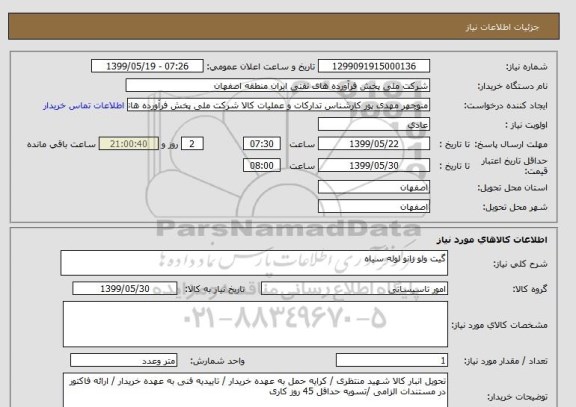Image resolution: width=576 pixels, height=407 pixels.
Task: Click the شماره نیاز field 1299091915000136
Action: pyautogui.click(x=374, y=66)
